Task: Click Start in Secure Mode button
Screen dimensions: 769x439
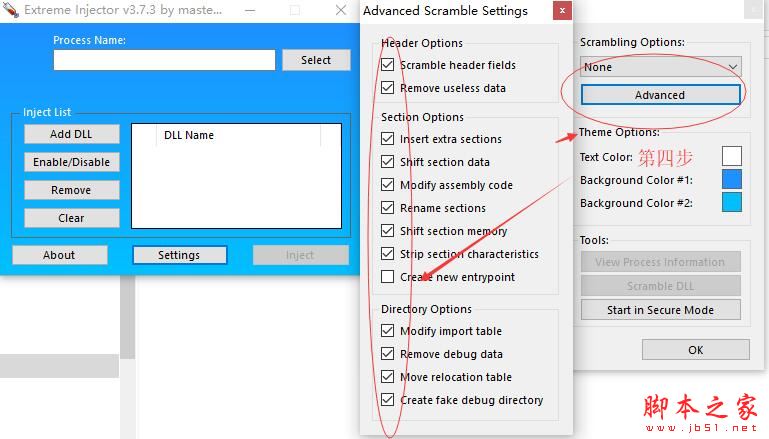Action: (x=661, y=310)
